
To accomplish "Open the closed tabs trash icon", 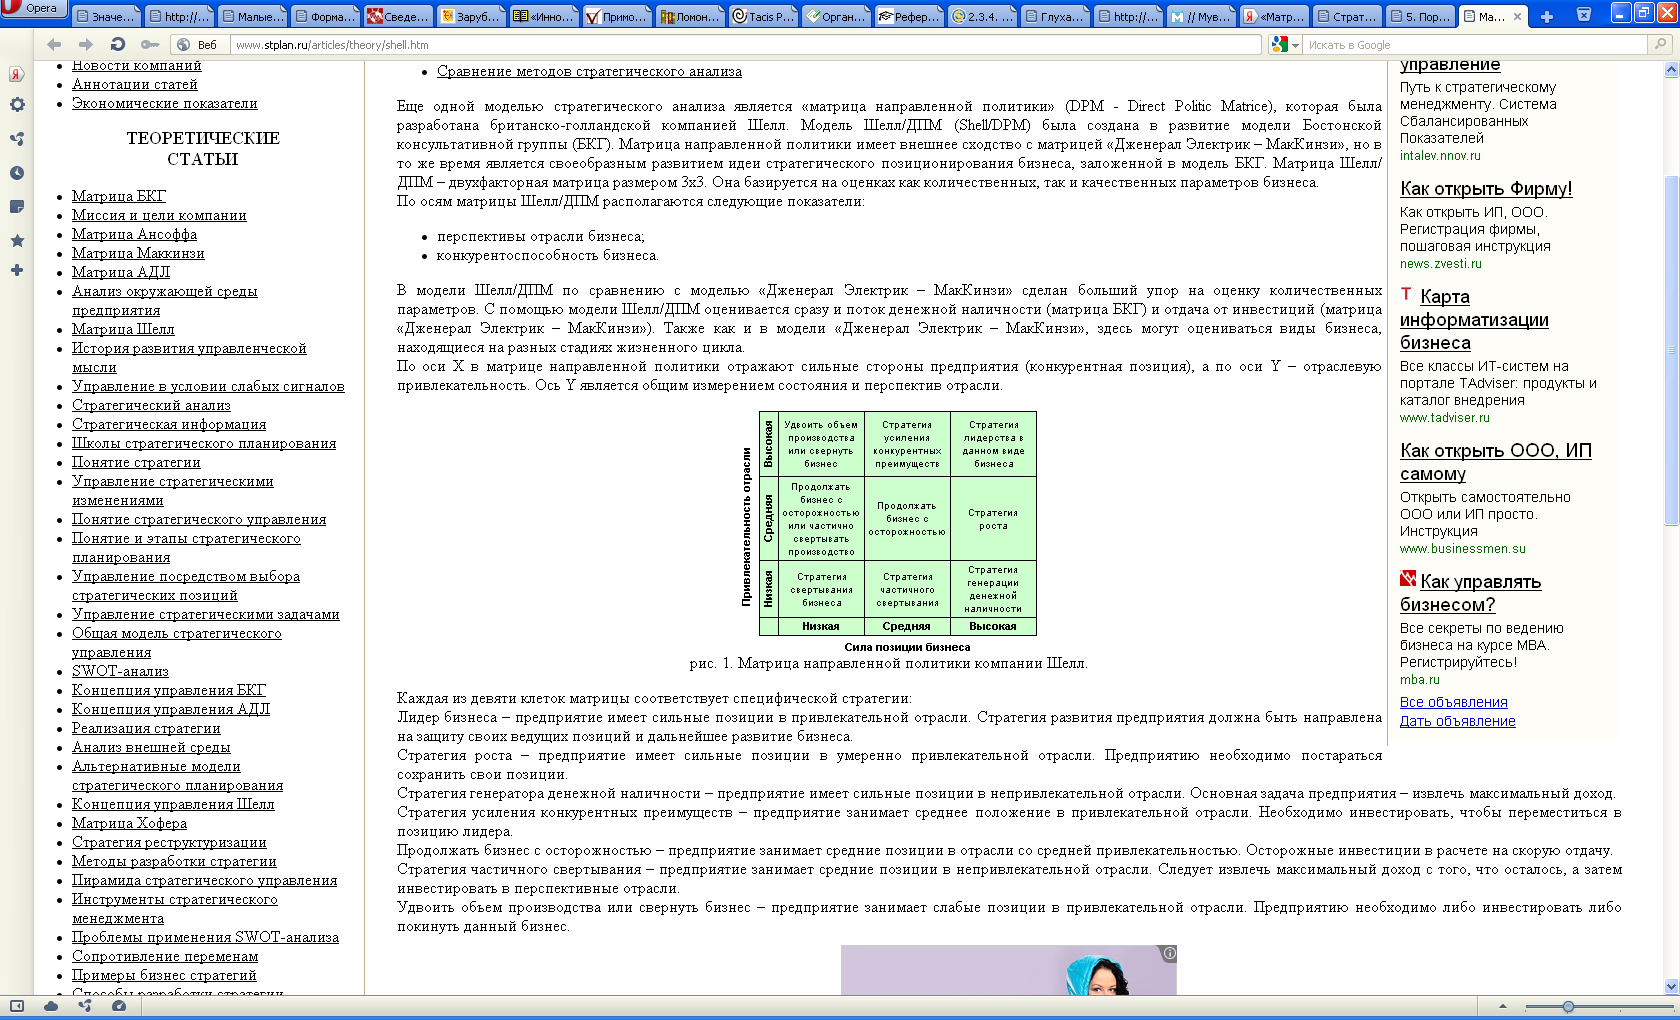I will 1584,14.
